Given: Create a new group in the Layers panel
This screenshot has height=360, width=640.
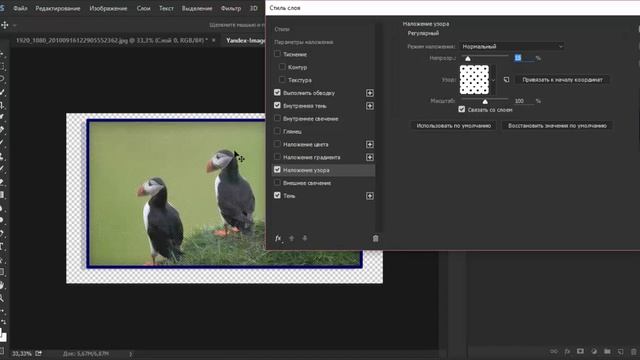Looking at the screenshot, I should [607, 351].
